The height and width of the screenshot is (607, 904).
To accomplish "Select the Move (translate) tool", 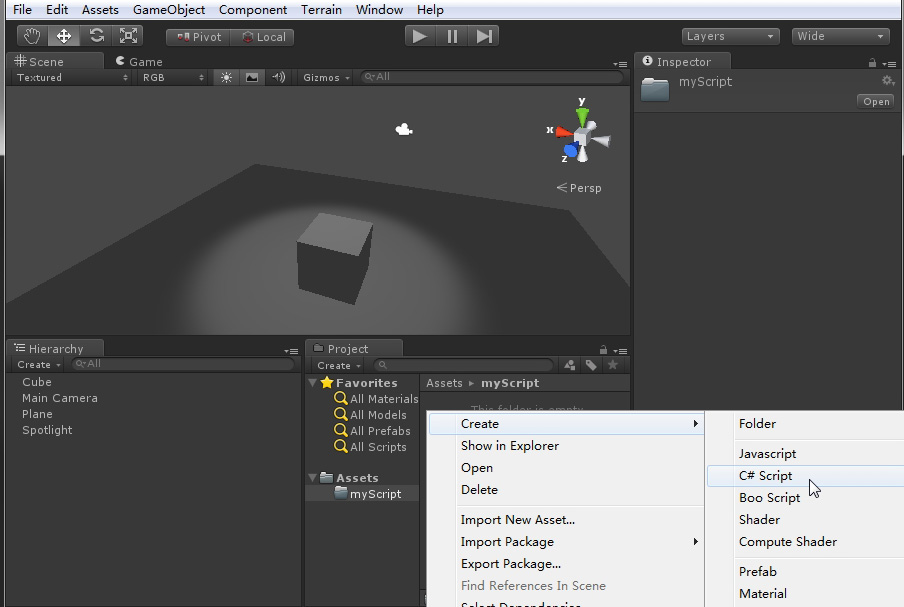I will pos(64,36).
